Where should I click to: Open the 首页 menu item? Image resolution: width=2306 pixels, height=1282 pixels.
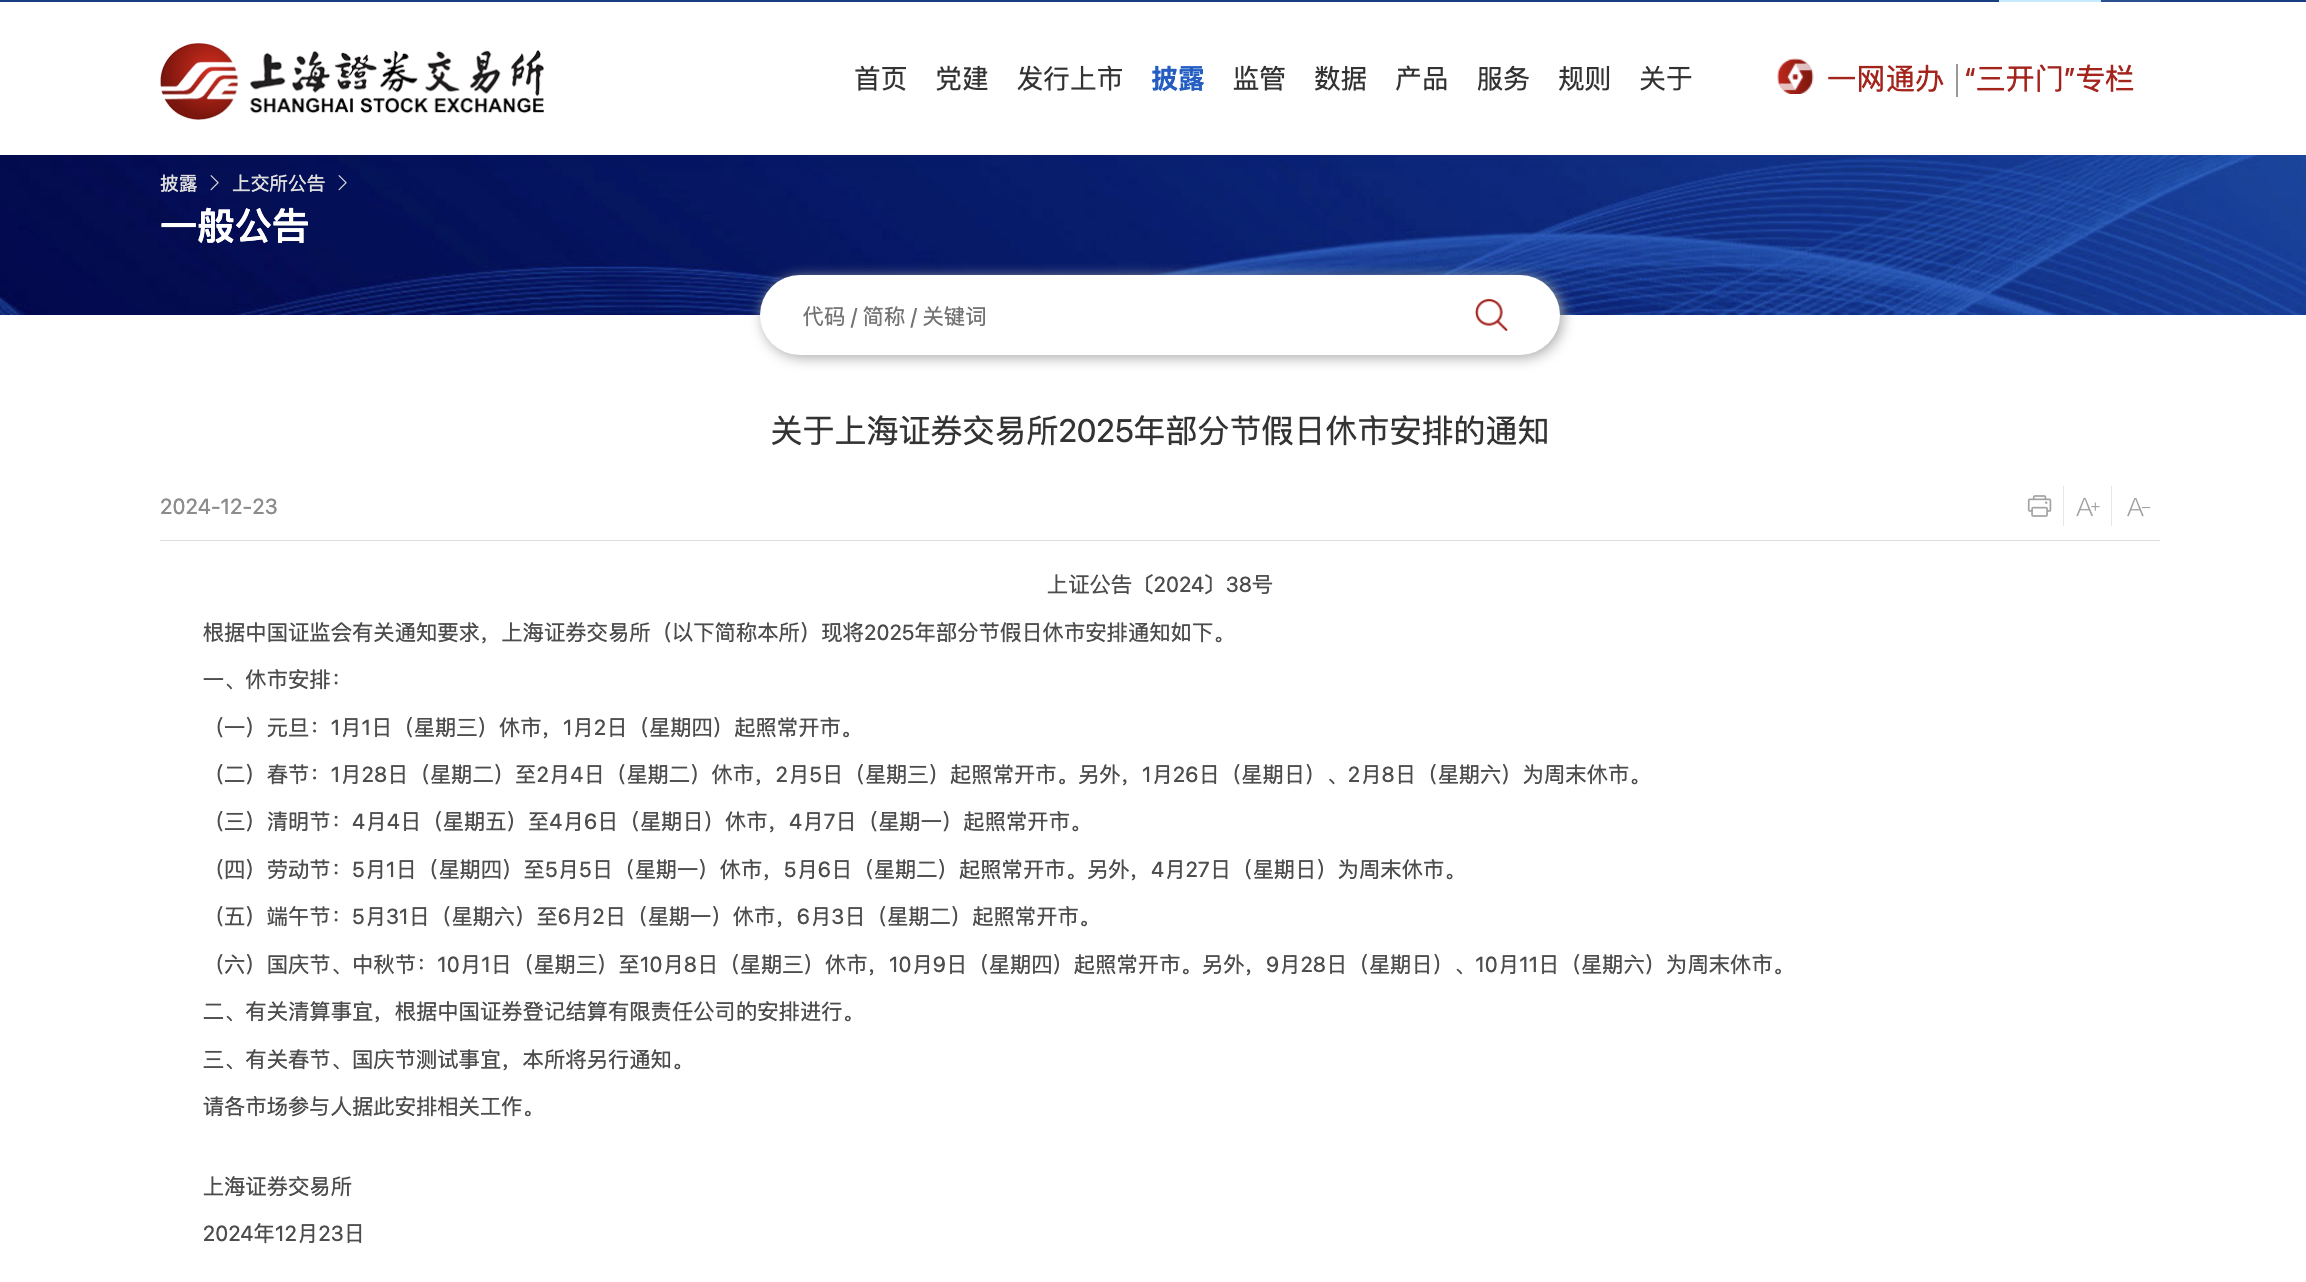point(880,78)
